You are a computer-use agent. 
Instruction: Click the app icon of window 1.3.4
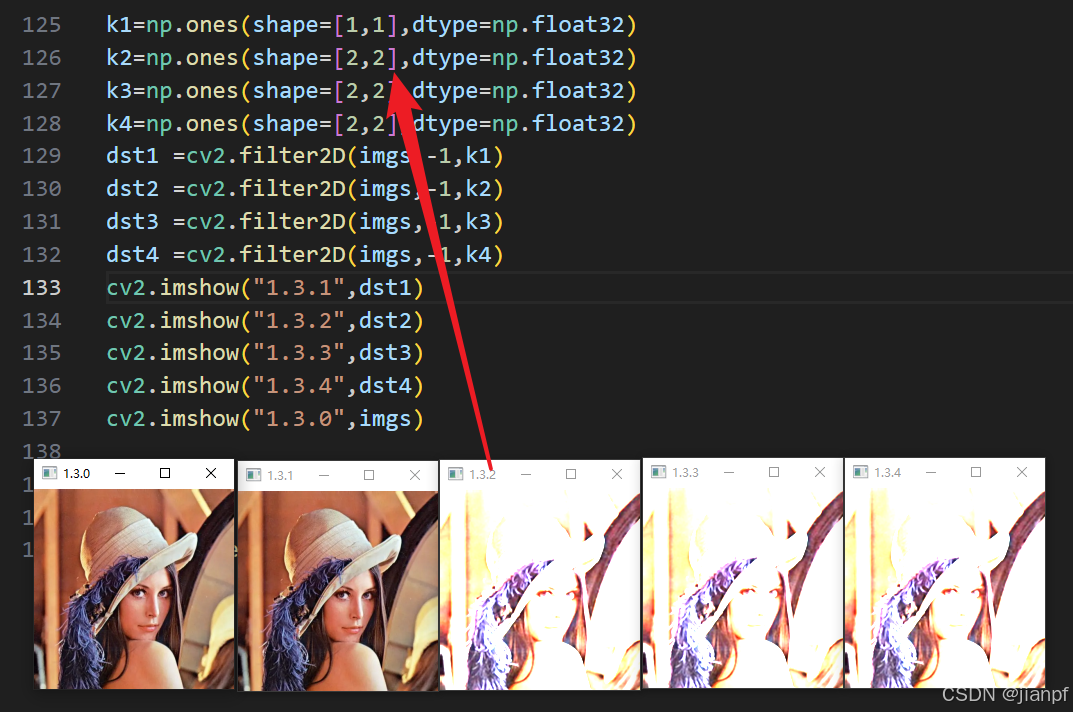click(860, 472)
